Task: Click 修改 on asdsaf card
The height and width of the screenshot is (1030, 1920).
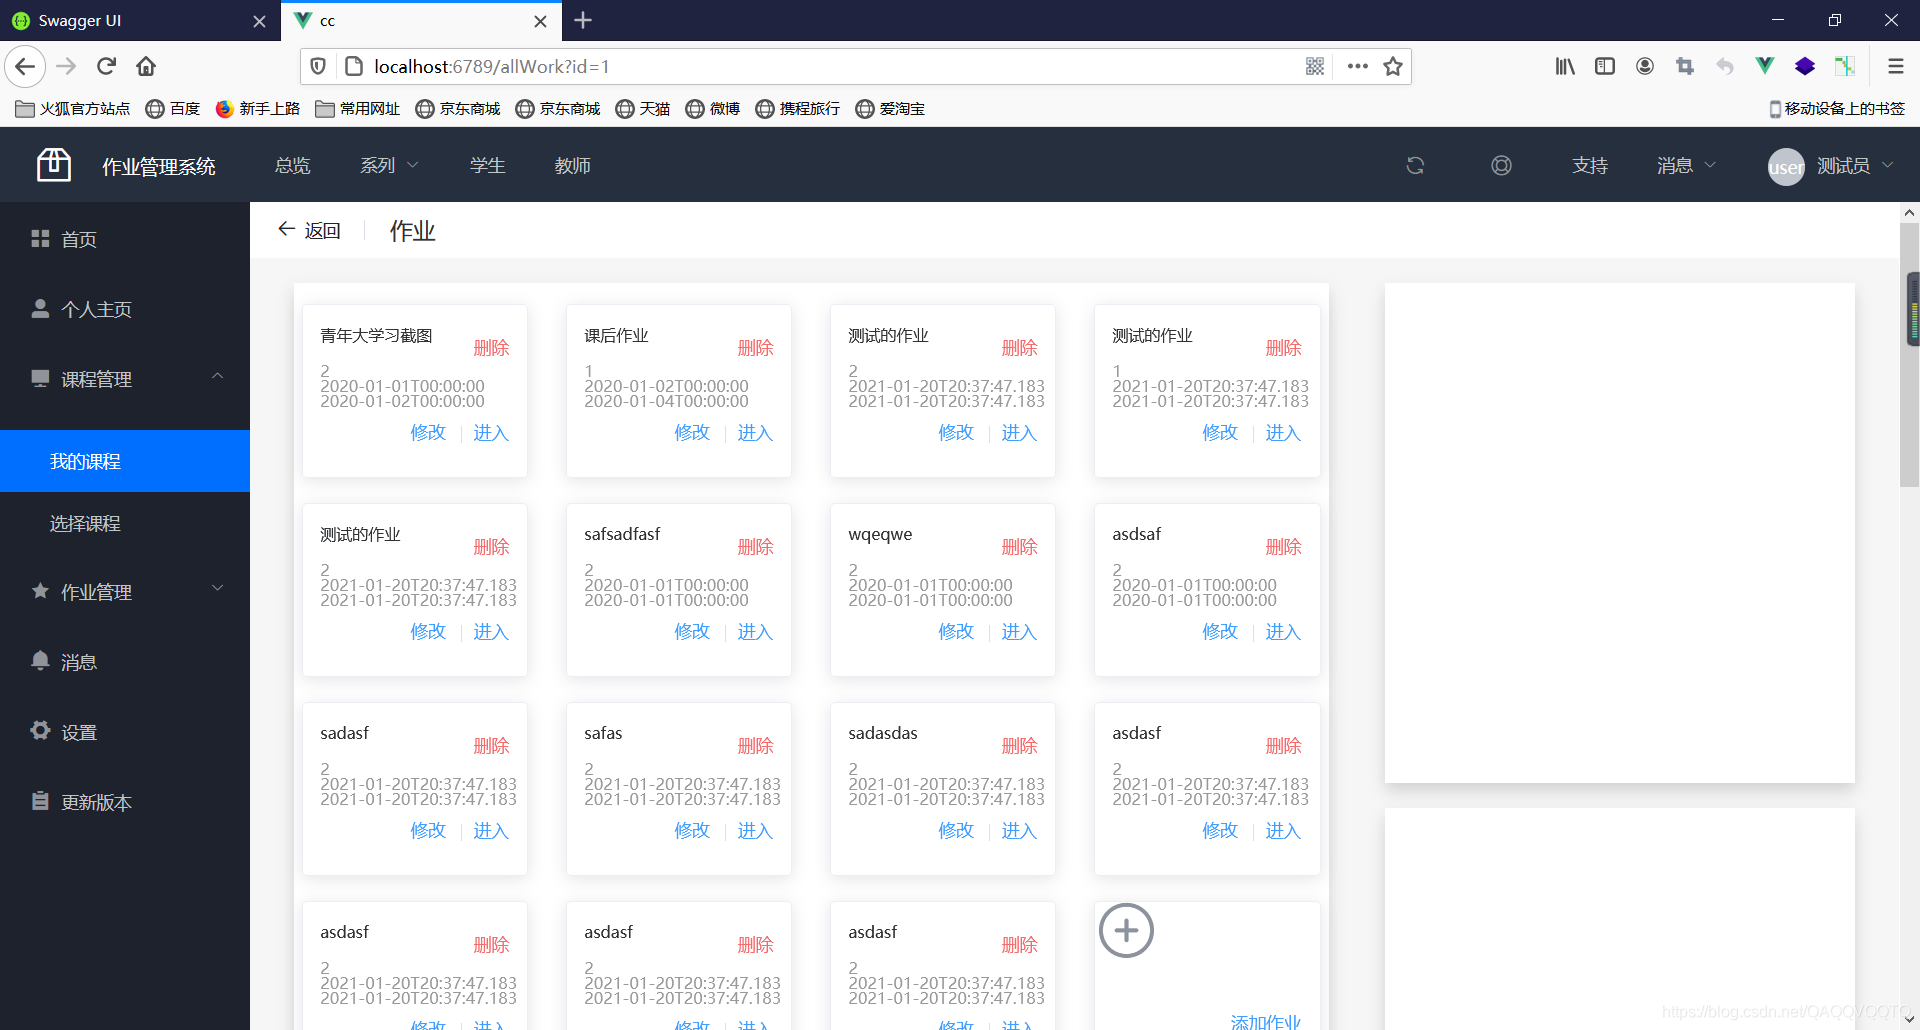Action: click(1220, 631)
